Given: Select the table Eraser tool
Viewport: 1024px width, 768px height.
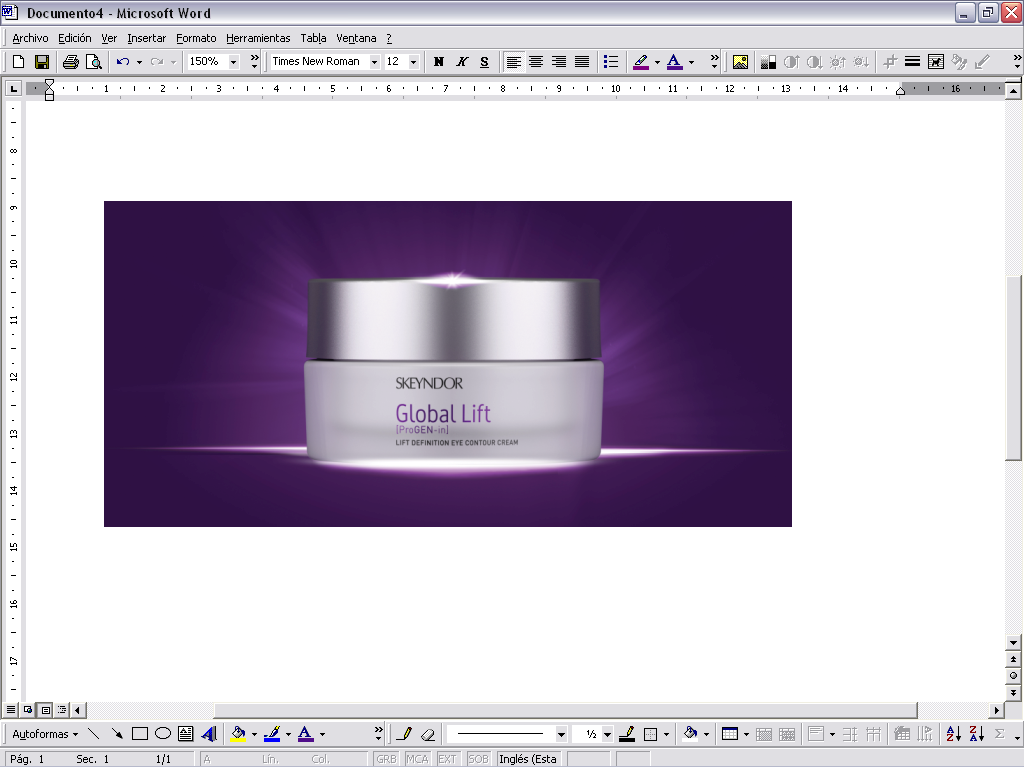Looking at the screenshot, I should [x=428, y=733].
